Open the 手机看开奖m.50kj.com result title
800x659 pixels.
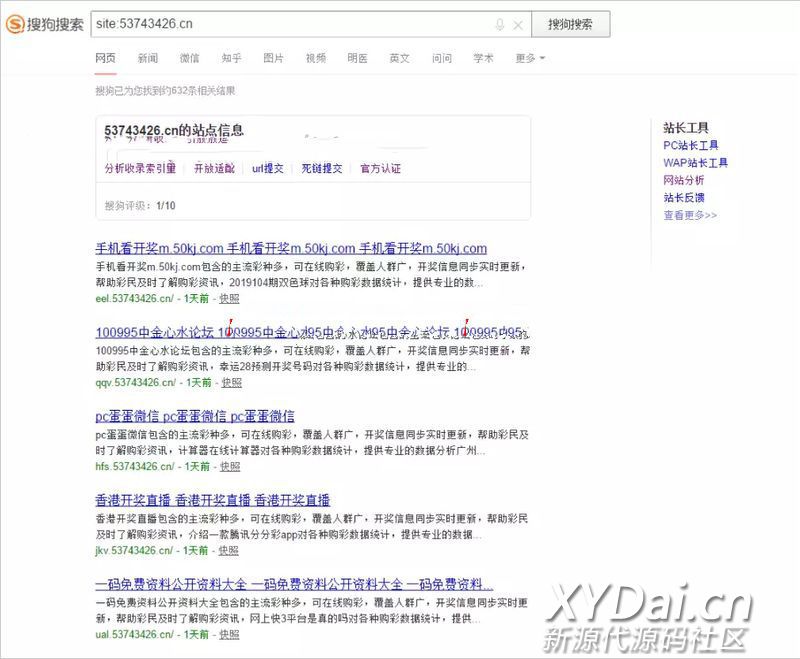291,248
